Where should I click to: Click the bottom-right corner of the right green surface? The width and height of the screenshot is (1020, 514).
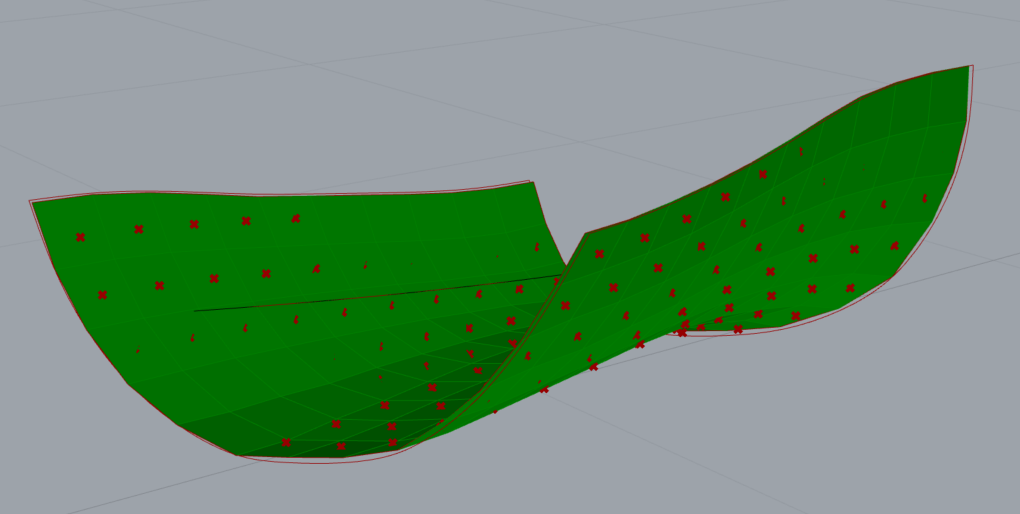click(x=893, y=275)
